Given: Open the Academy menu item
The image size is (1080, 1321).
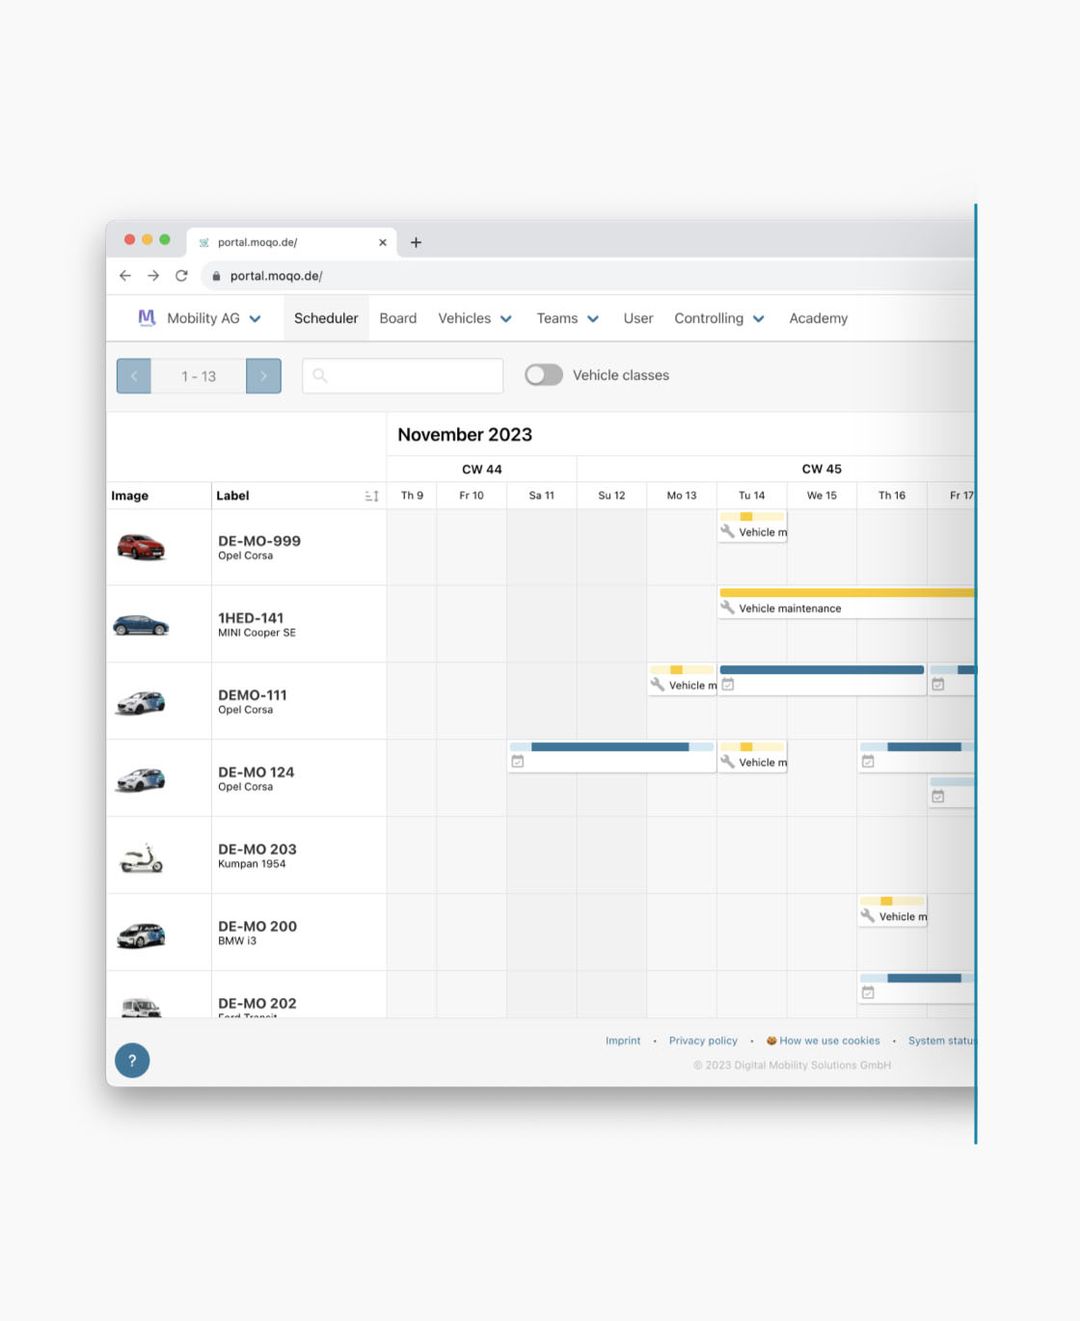Looking at the screenshot, I should pyautogui.click(x=818, y=318).
